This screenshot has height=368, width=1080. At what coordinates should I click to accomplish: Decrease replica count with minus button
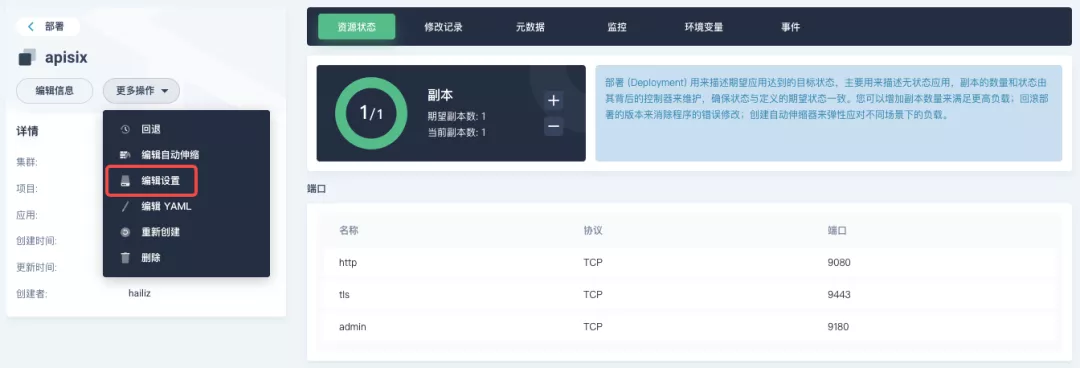point(553,126)
